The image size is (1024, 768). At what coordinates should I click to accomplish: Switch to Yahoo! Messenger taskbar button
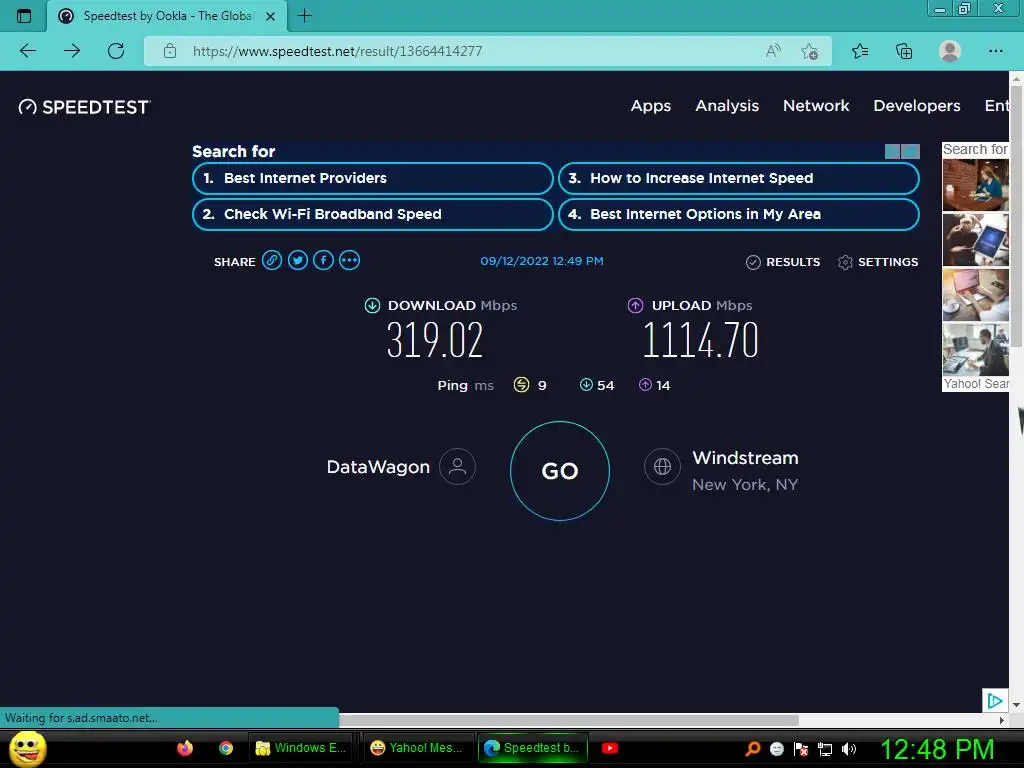[417, 748]
